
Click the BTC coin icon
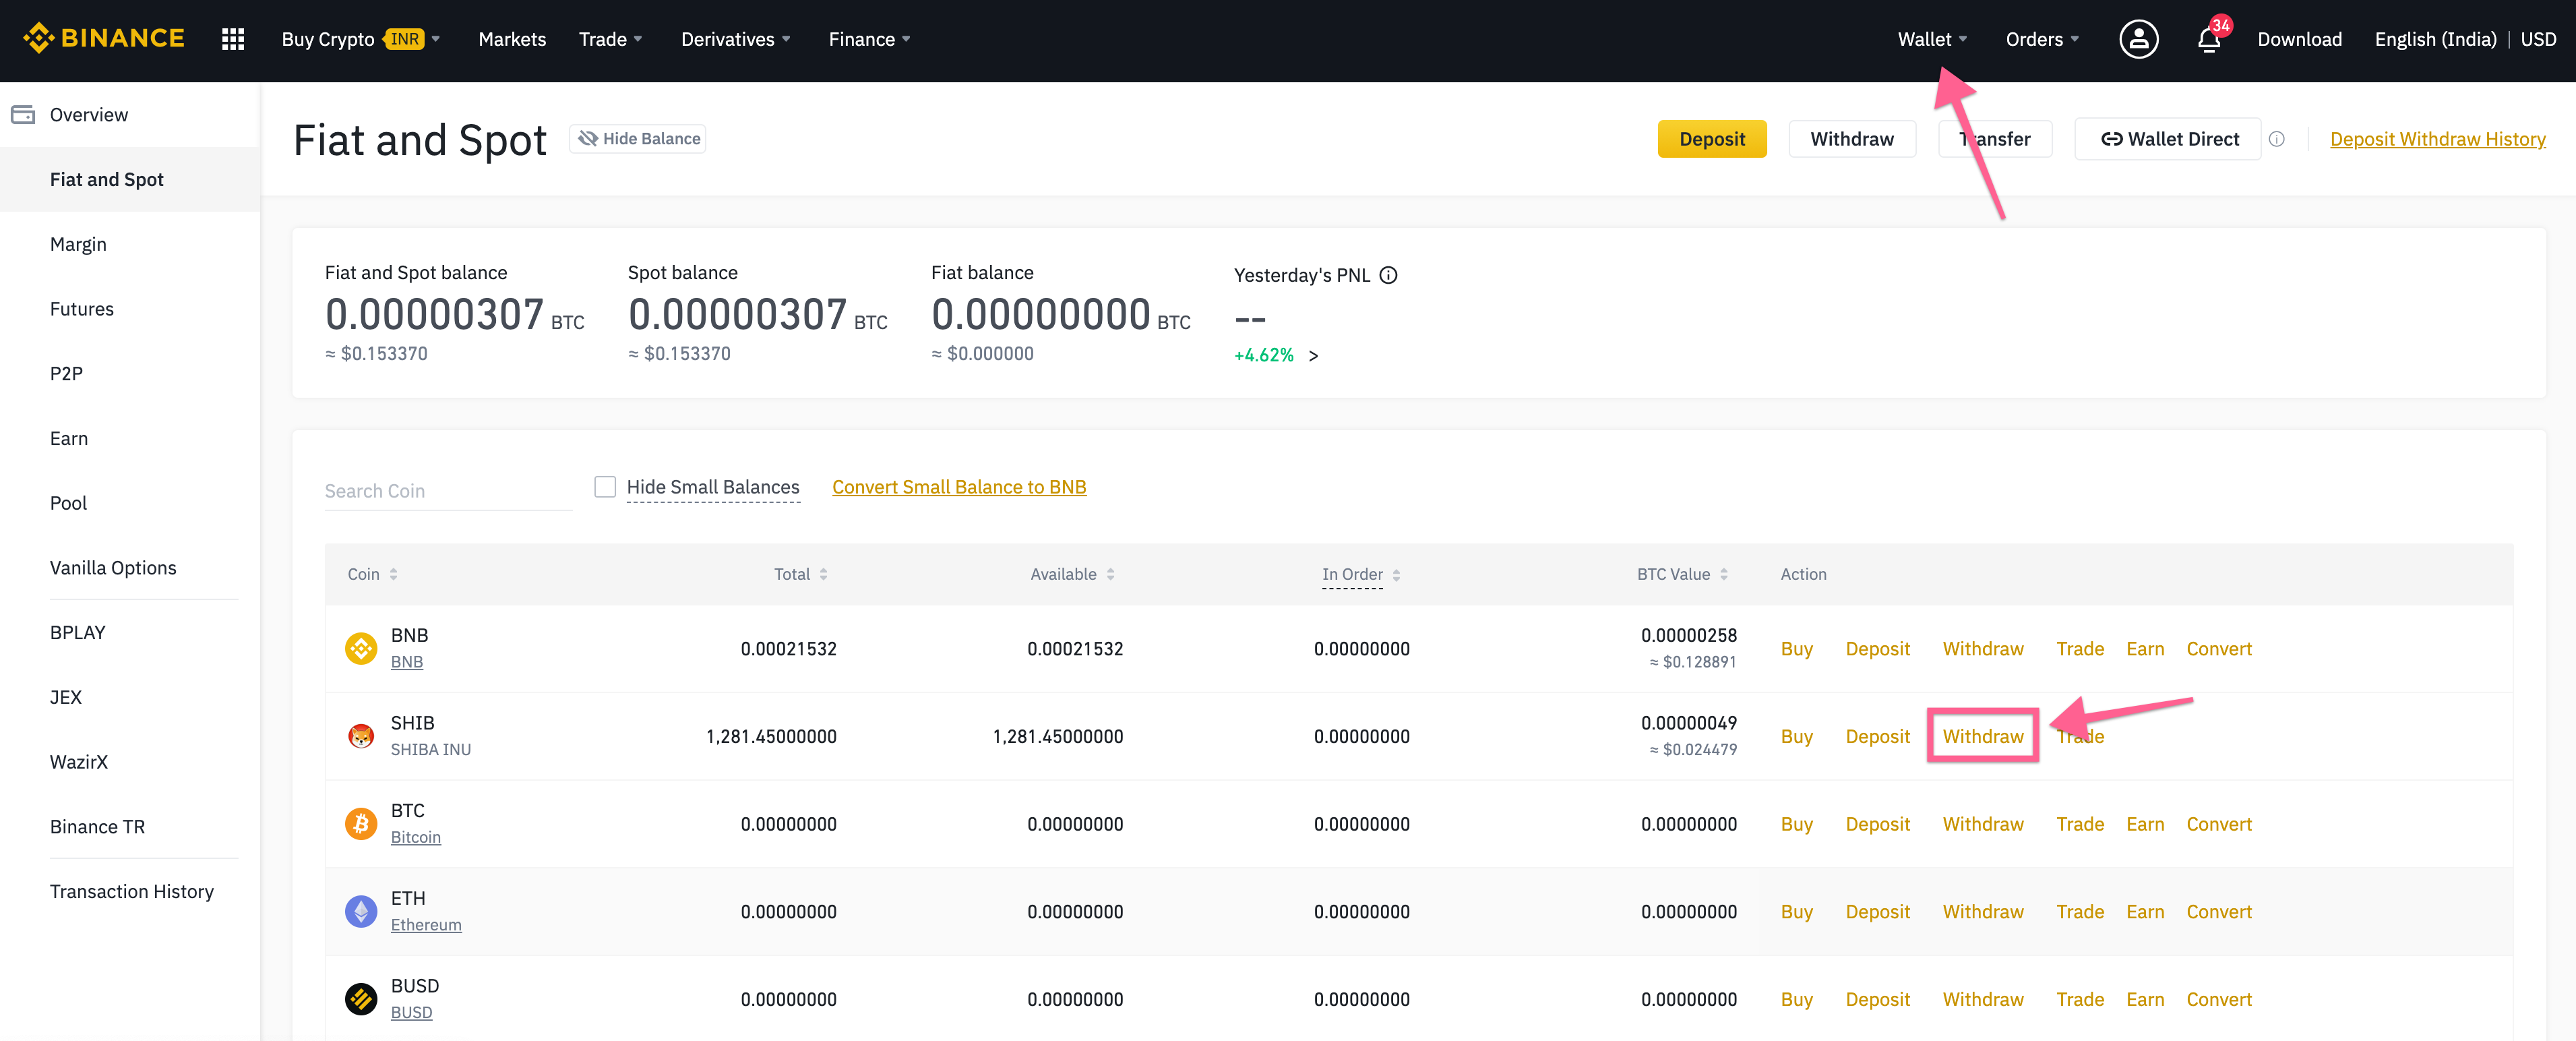(361, 824)
